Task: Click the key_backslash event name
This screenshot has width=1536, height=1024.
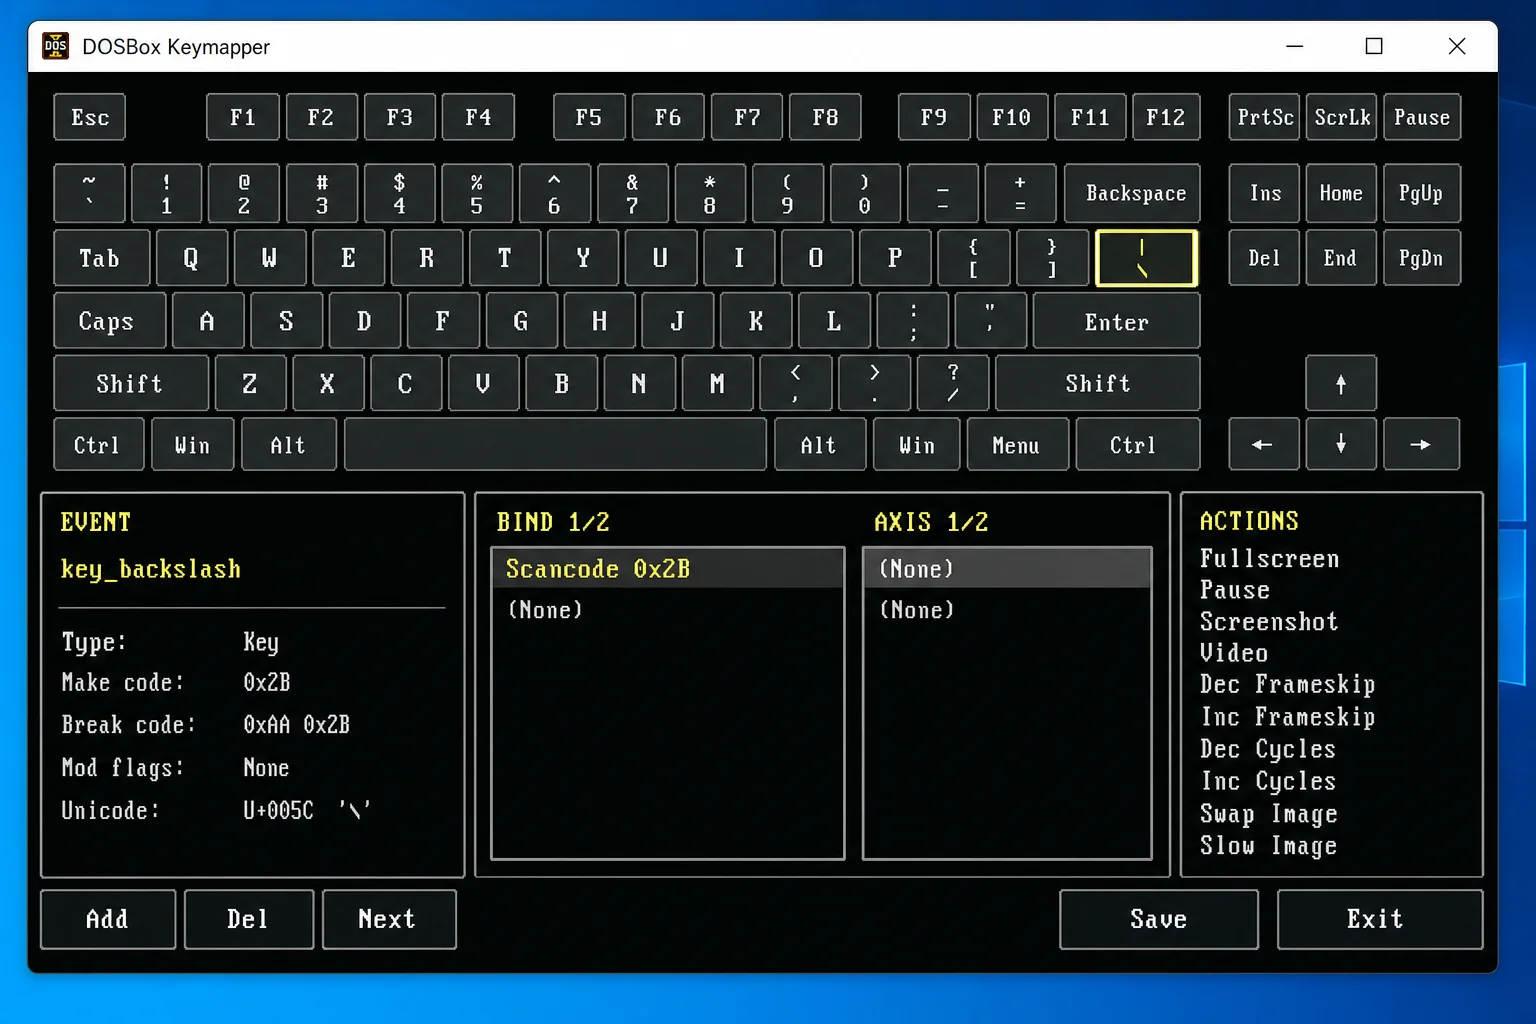Action: coord(151,569)
